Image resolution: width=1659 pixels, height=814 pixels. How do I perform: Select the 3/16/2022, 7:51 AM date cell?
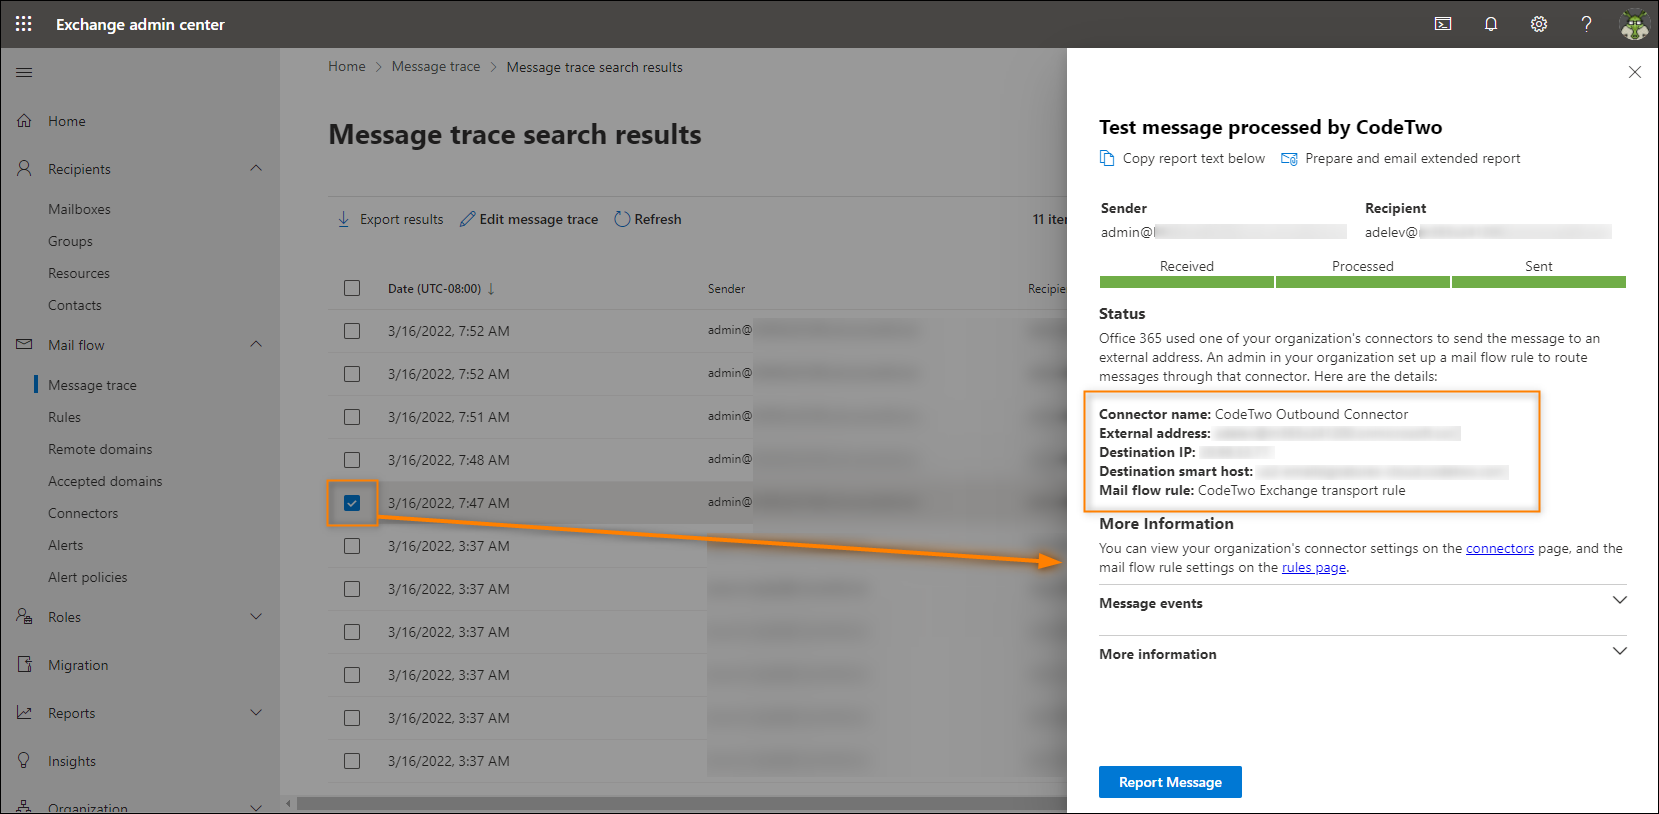coord(449,417)
